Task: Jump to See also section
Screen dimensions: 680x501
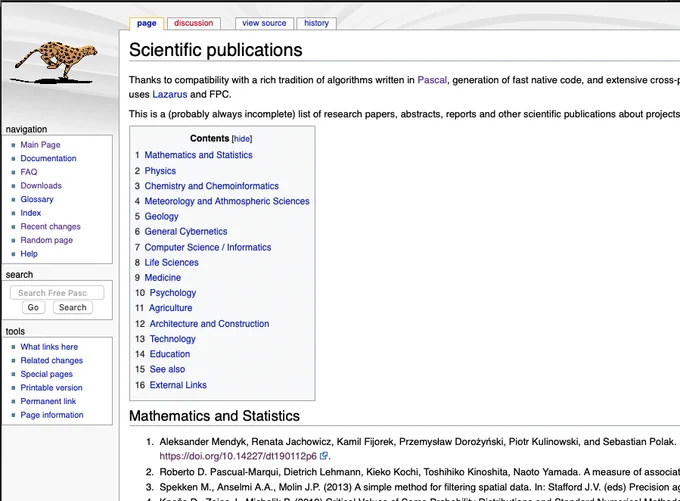Action: pos(167,369)
